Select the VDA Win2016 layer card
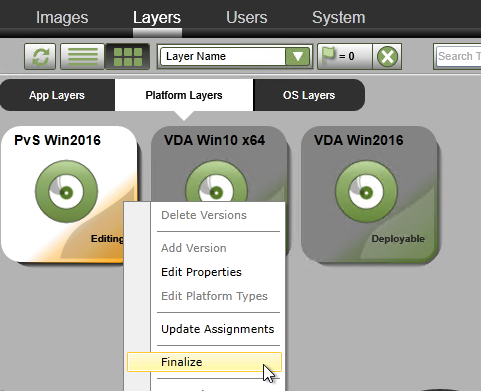 coord(369,194)
